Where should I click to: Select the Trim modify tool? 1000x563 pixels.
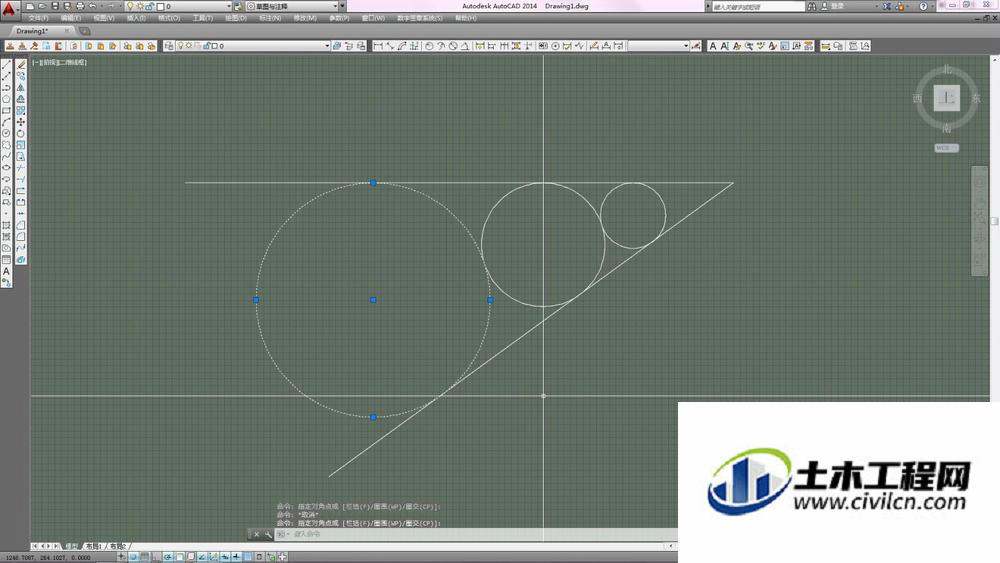point(21,168)
